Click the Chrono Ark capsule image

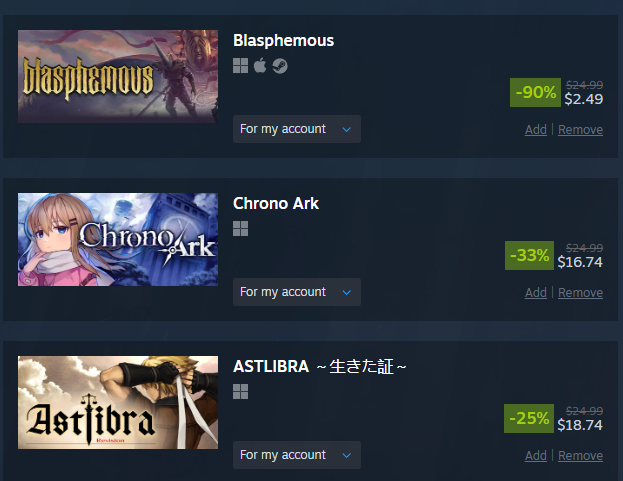pos(118,240)
